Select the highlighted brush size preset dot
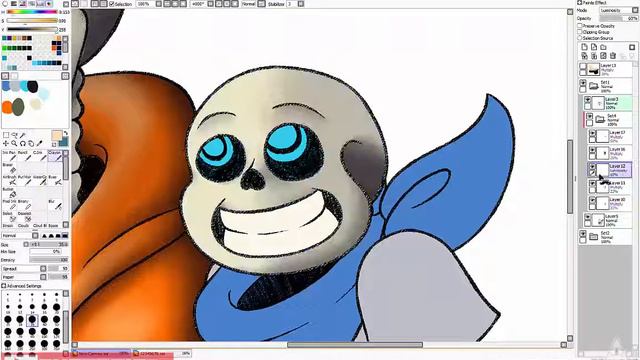 (x=32, y=320)
